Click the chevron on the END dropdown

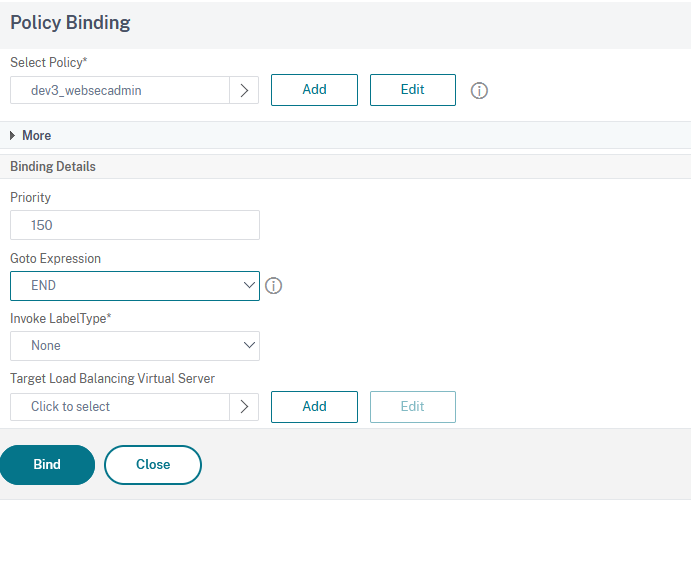coord(249,286)
